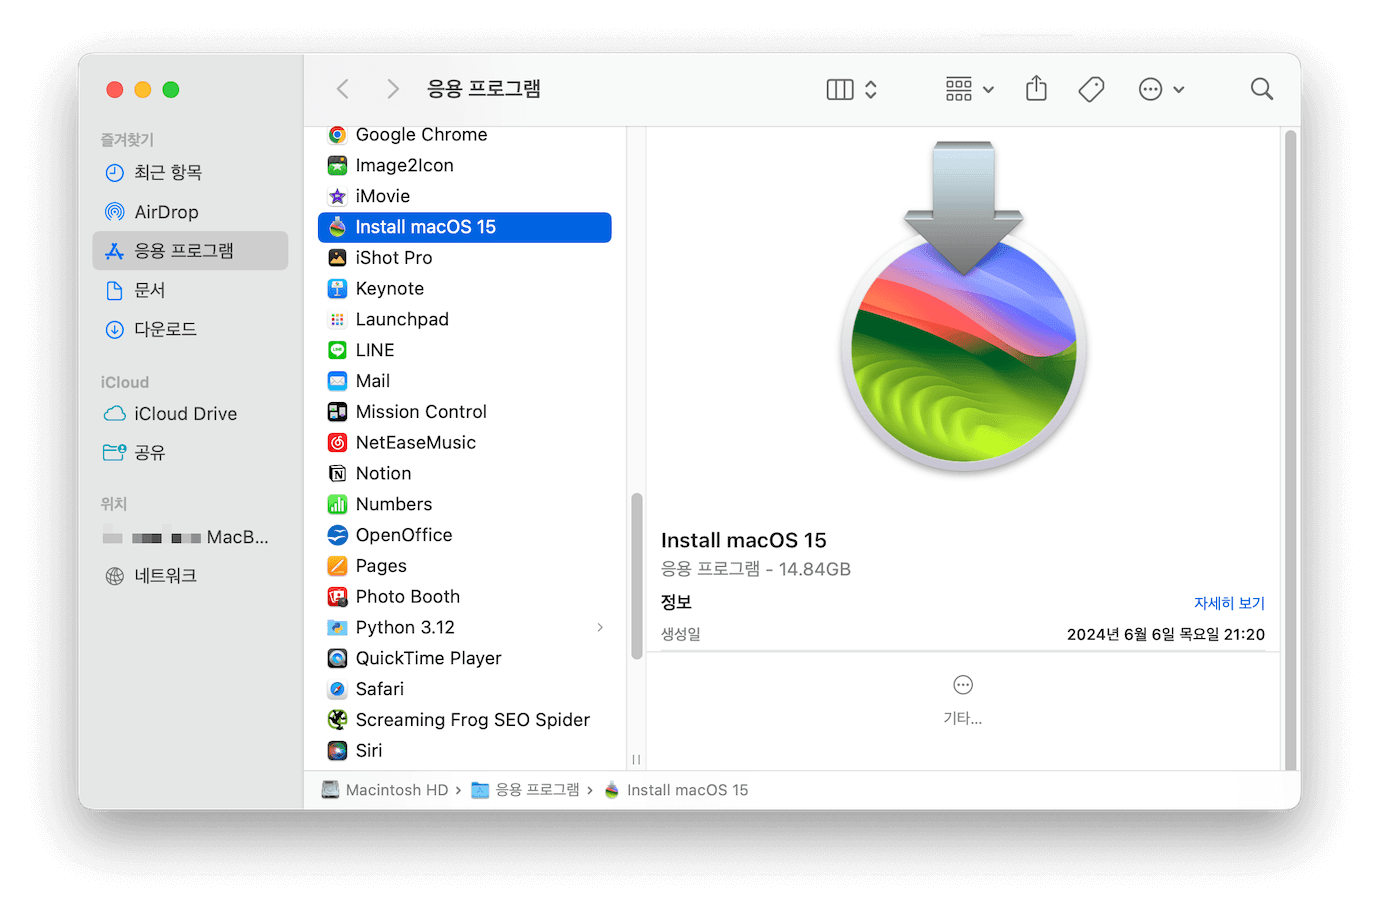Click the 생성일 date value 2024년 6월 6일
The image size is (1379, 913).
[x=1166, y=634]
